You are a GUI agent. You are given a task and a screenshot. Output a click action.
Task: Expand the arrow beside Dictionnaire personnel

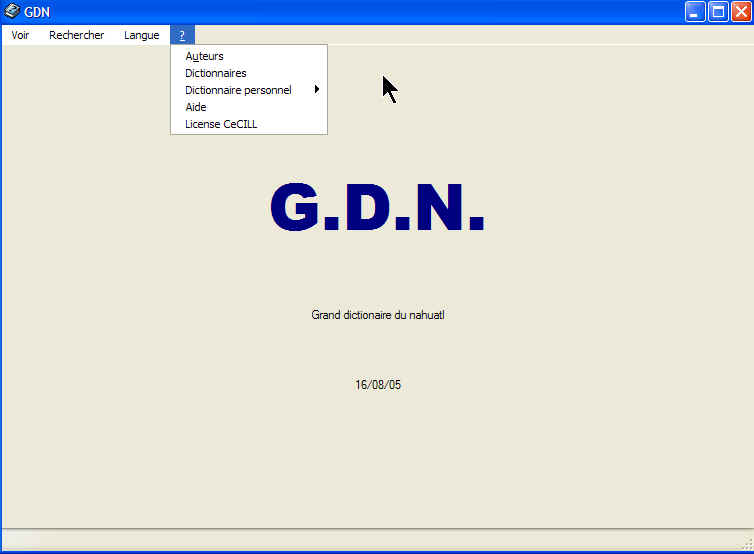(317, 90)
